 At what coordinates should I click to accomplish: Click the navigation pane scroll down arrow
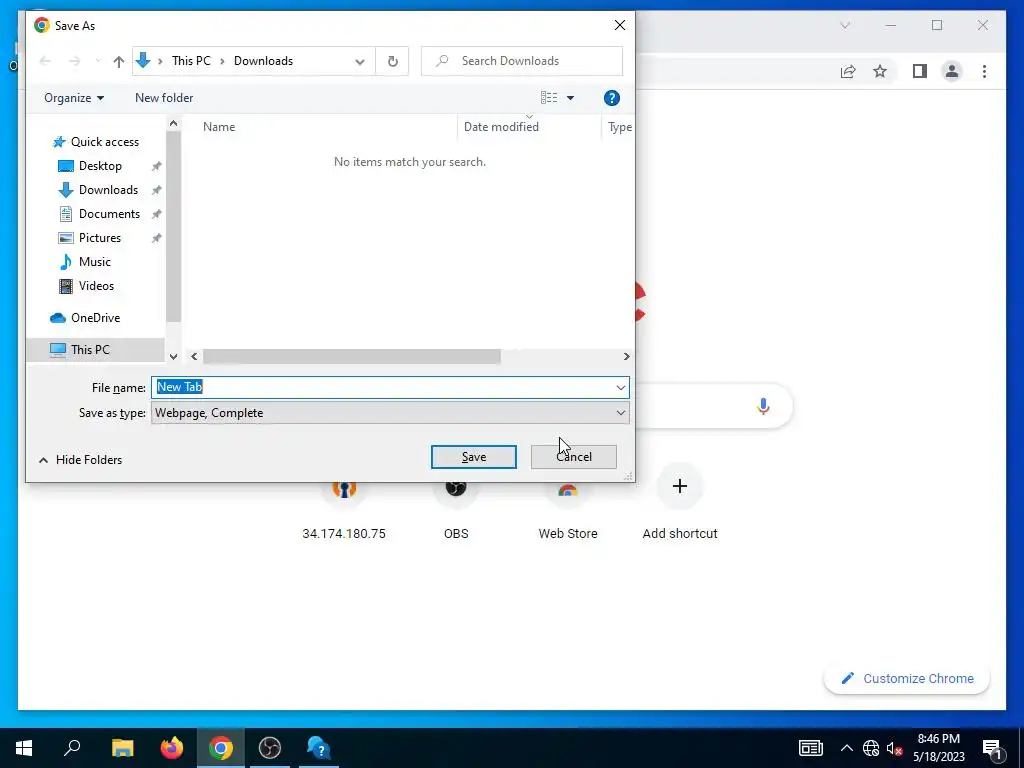(173, 357)
